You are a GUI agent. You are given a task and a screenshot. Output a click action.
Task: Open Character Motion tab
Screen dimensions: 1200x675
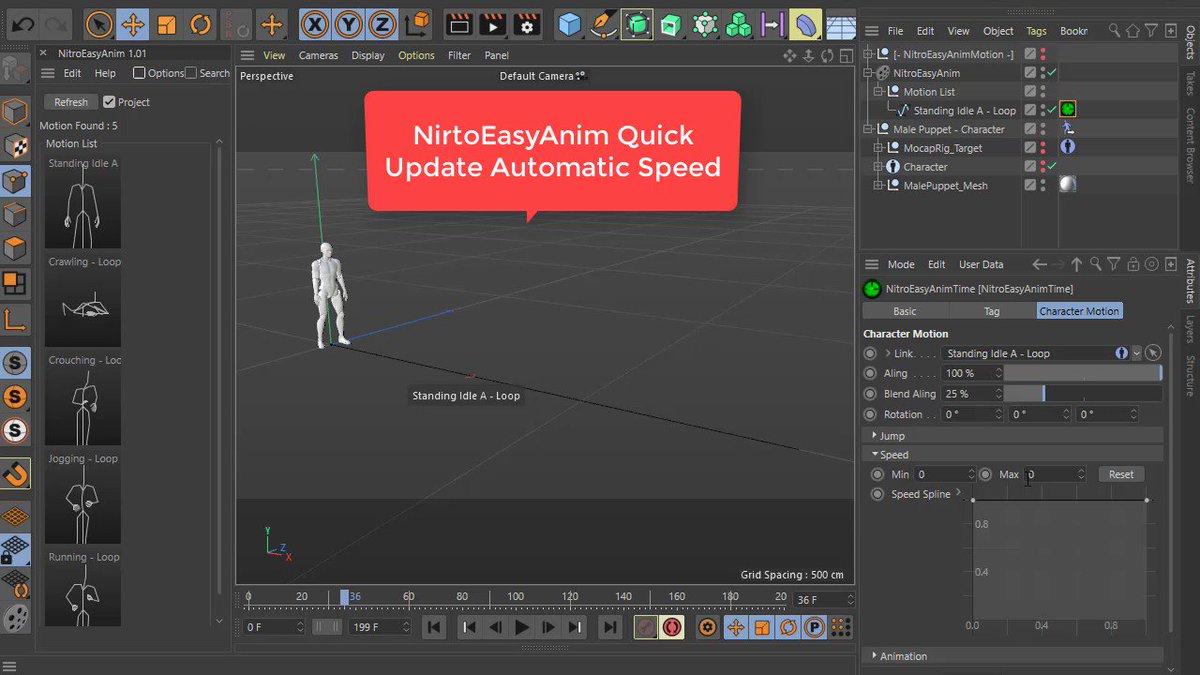point(1079,311)
